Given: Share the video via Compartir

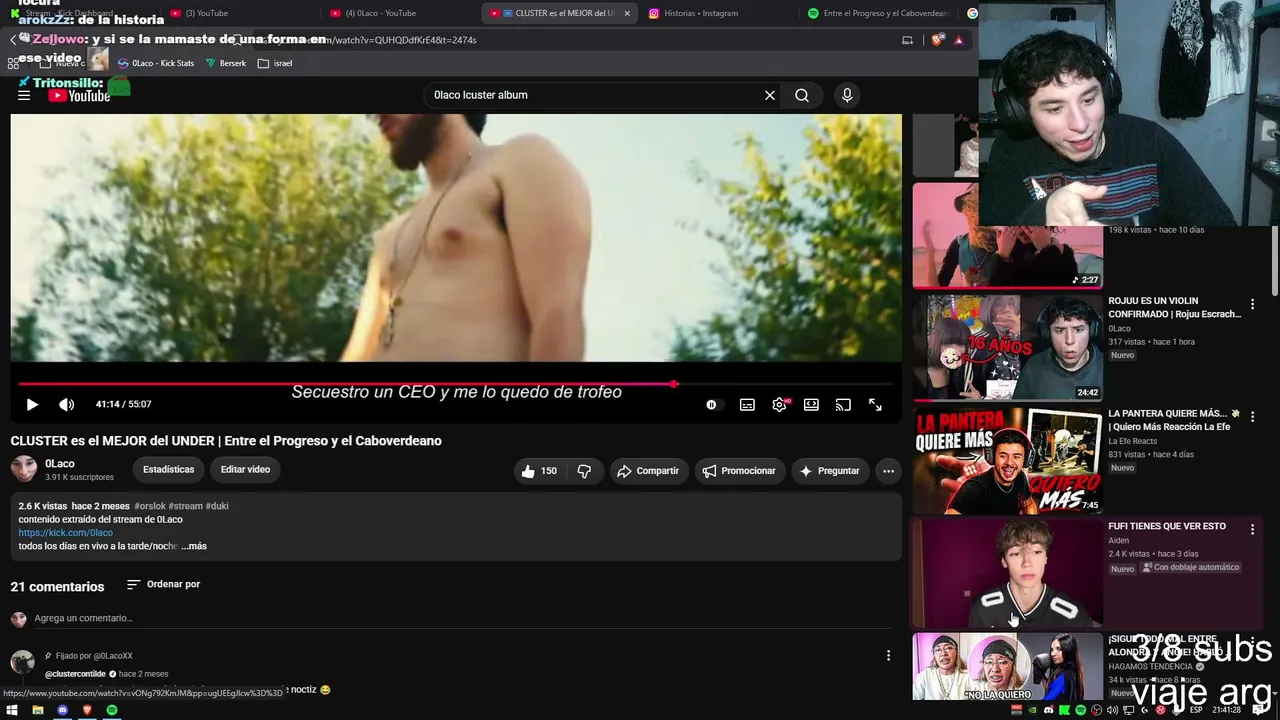Looking at the screenshot, I should click(648, 471).
